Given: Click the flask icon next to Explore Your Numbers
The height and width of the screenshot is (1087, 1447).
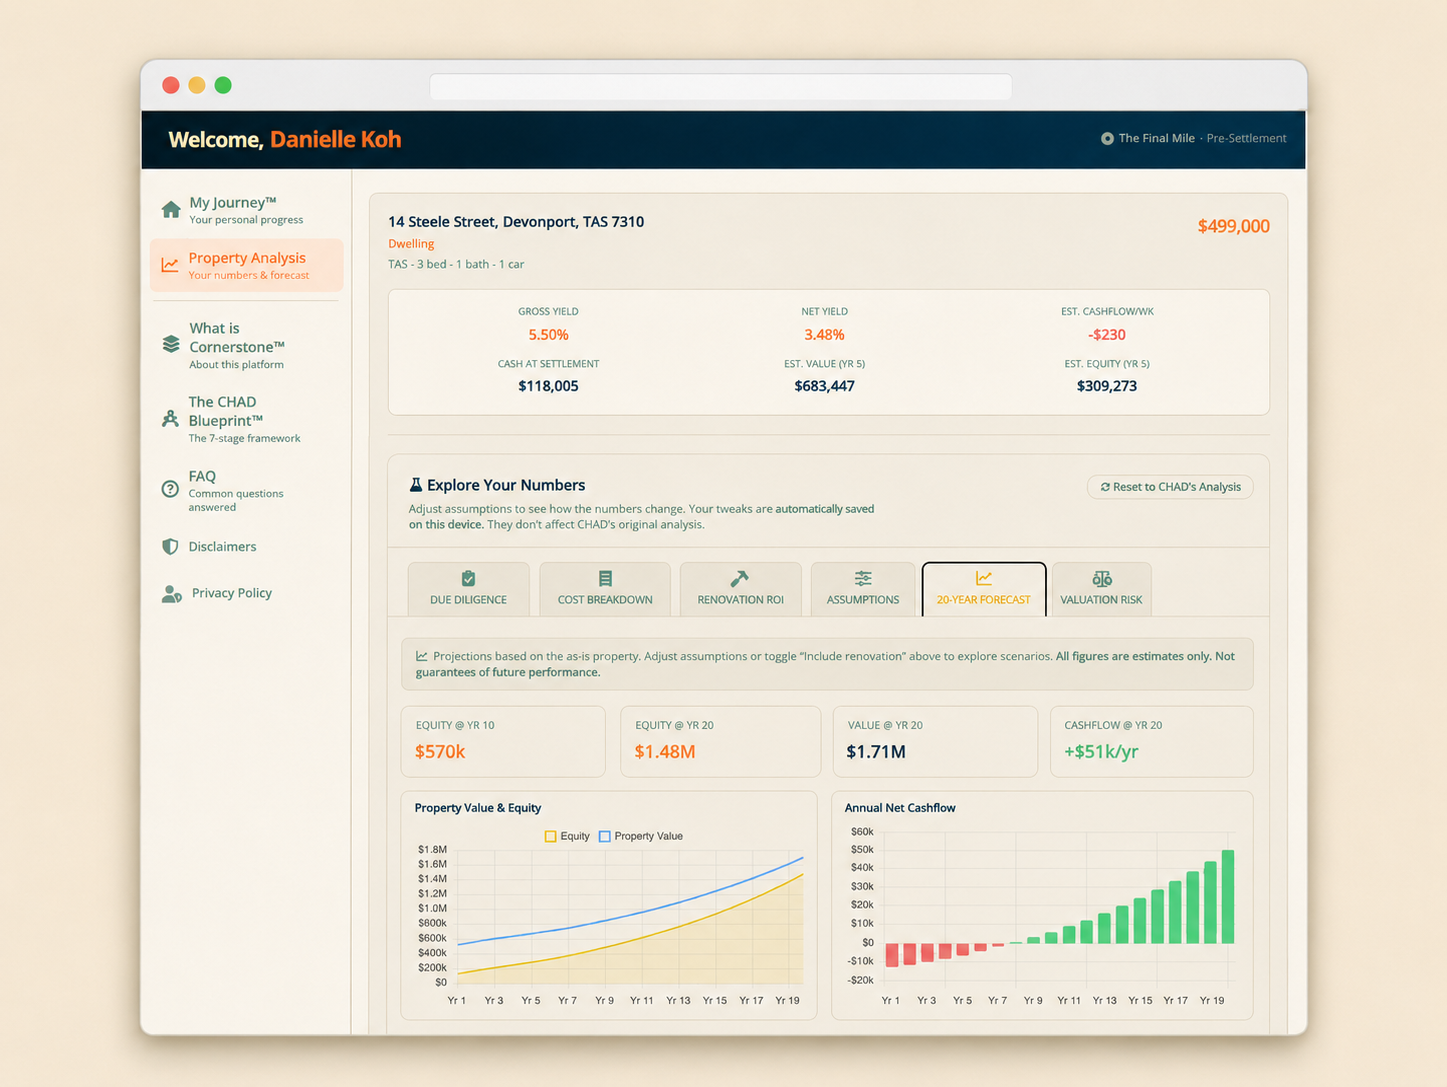Looking at the screenshot, I should (415, 485).
